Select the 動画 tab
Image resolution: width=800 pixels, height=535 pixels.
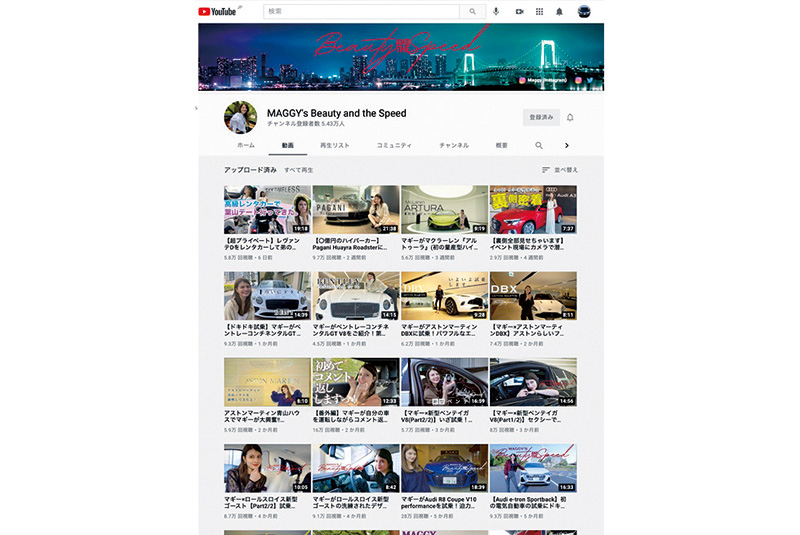tap(288, 145)
